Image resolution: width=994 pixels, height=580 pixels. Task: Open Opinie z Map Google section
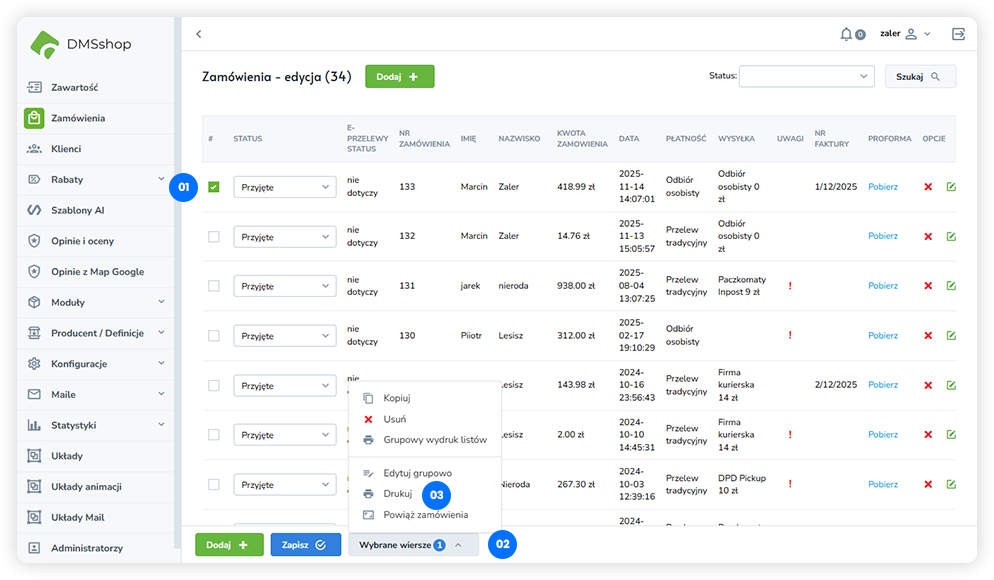(x=97, y=272)
